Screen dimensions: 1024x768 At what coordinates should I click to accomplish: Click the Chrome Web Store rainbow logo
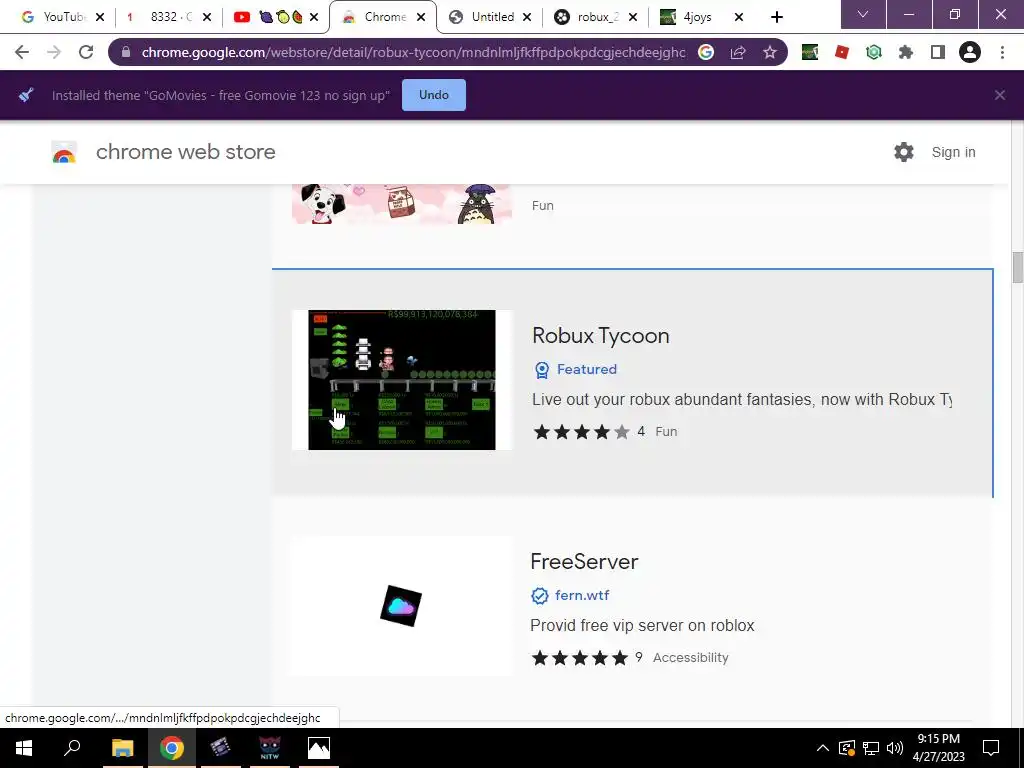(64, 152)
